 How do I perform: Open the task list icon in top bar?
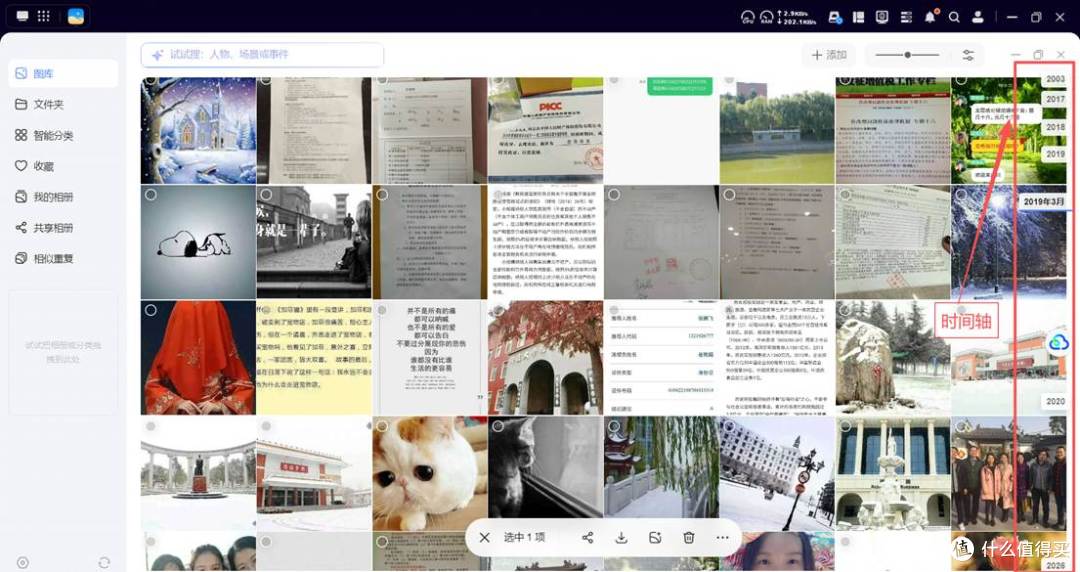point(906,17)
